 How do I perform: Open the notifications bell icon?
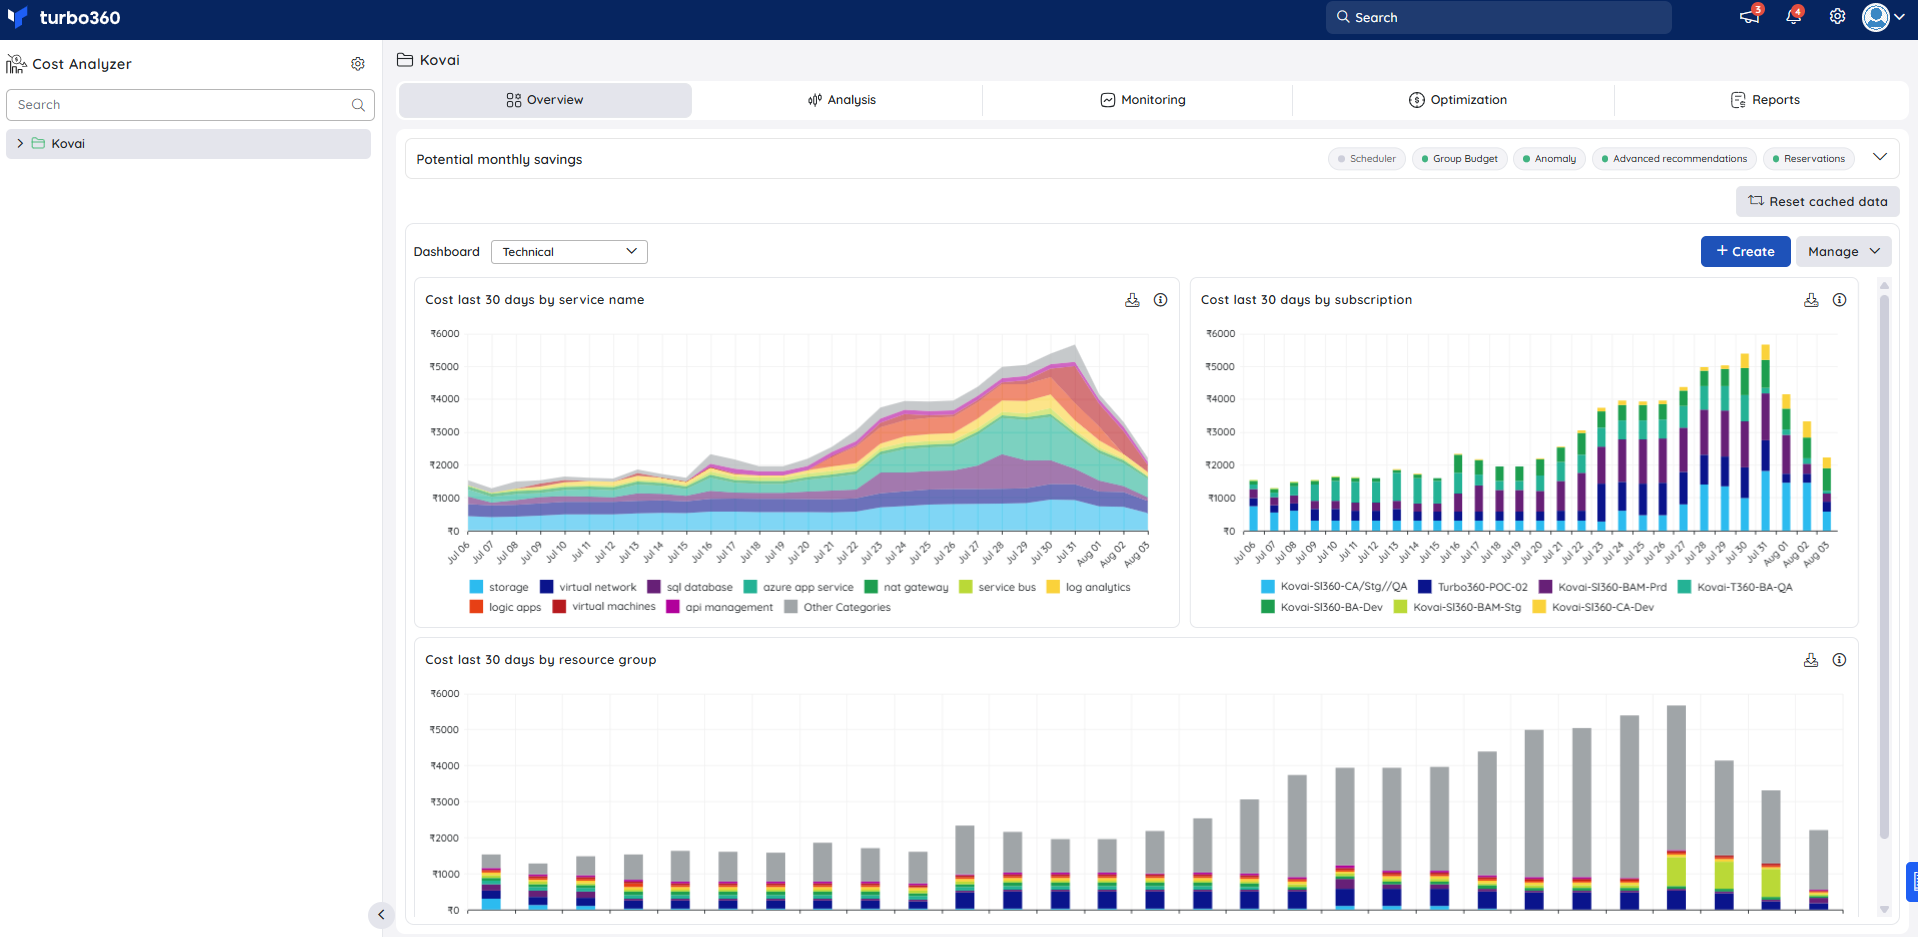1793,16
